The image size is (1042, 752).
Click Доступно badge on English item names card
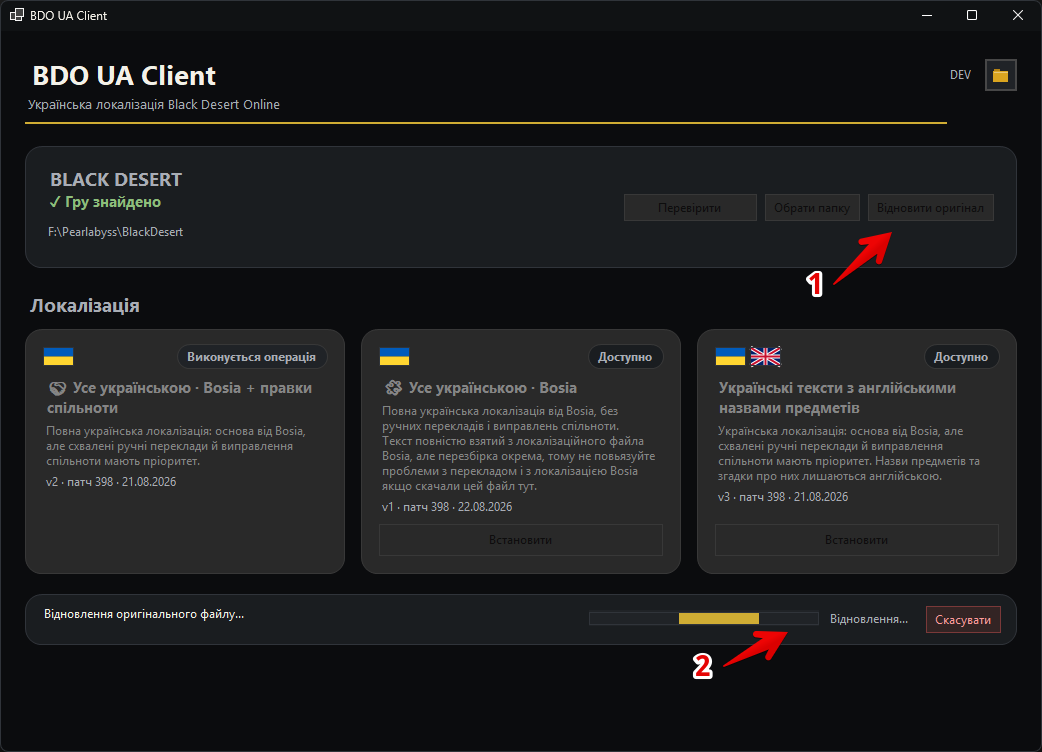[961, 357]
